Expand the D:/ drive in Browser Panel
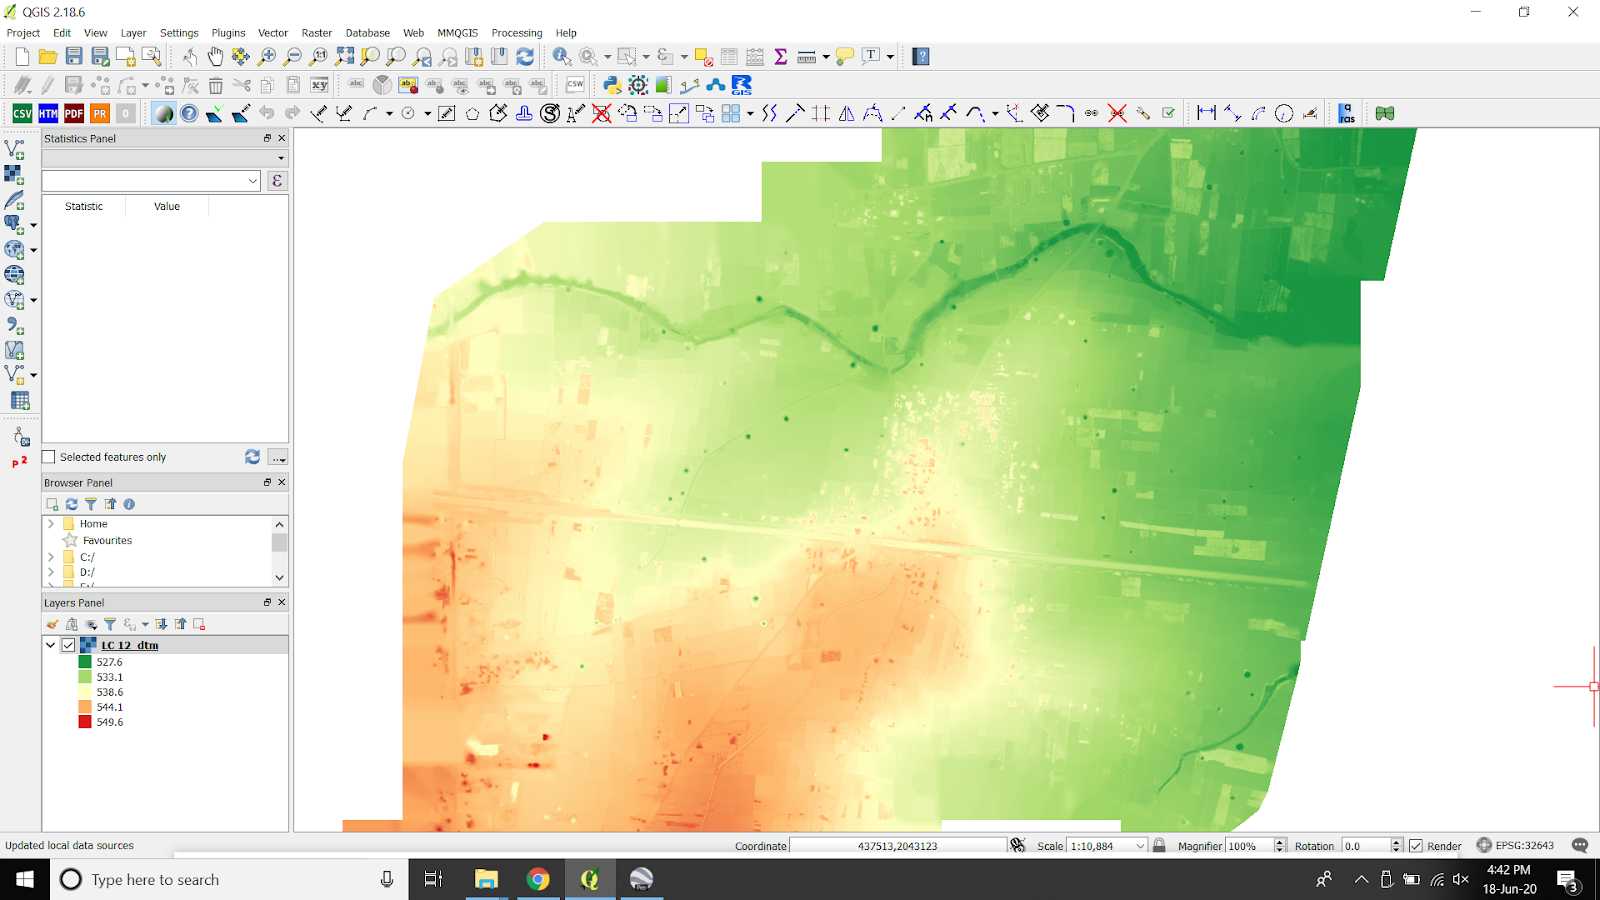 tap(50, 573)
